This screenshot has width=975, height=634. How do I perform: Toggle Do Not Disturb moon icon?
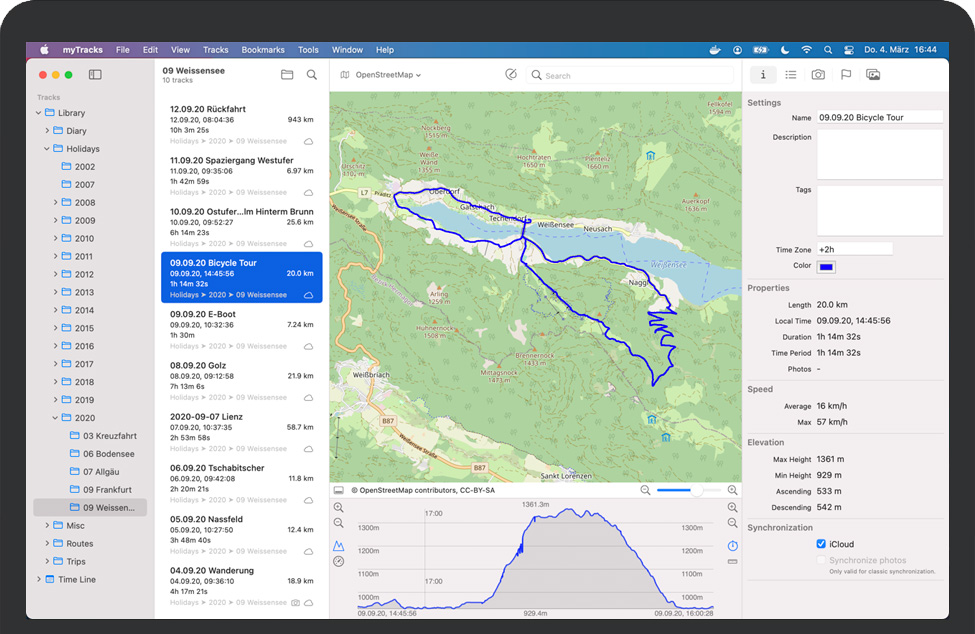(785, 50)
